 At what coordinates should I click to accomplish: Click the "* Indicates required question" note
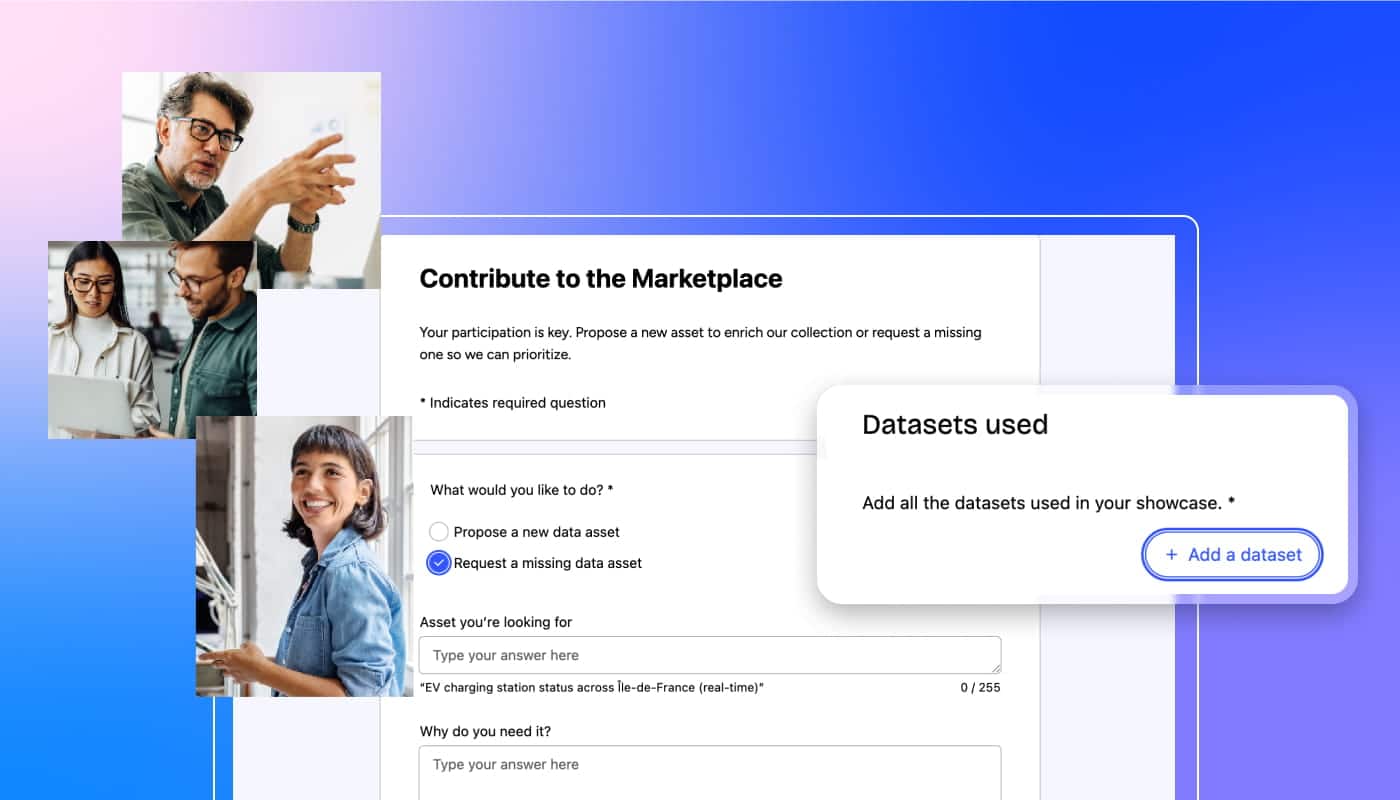(x=512, y=403)
